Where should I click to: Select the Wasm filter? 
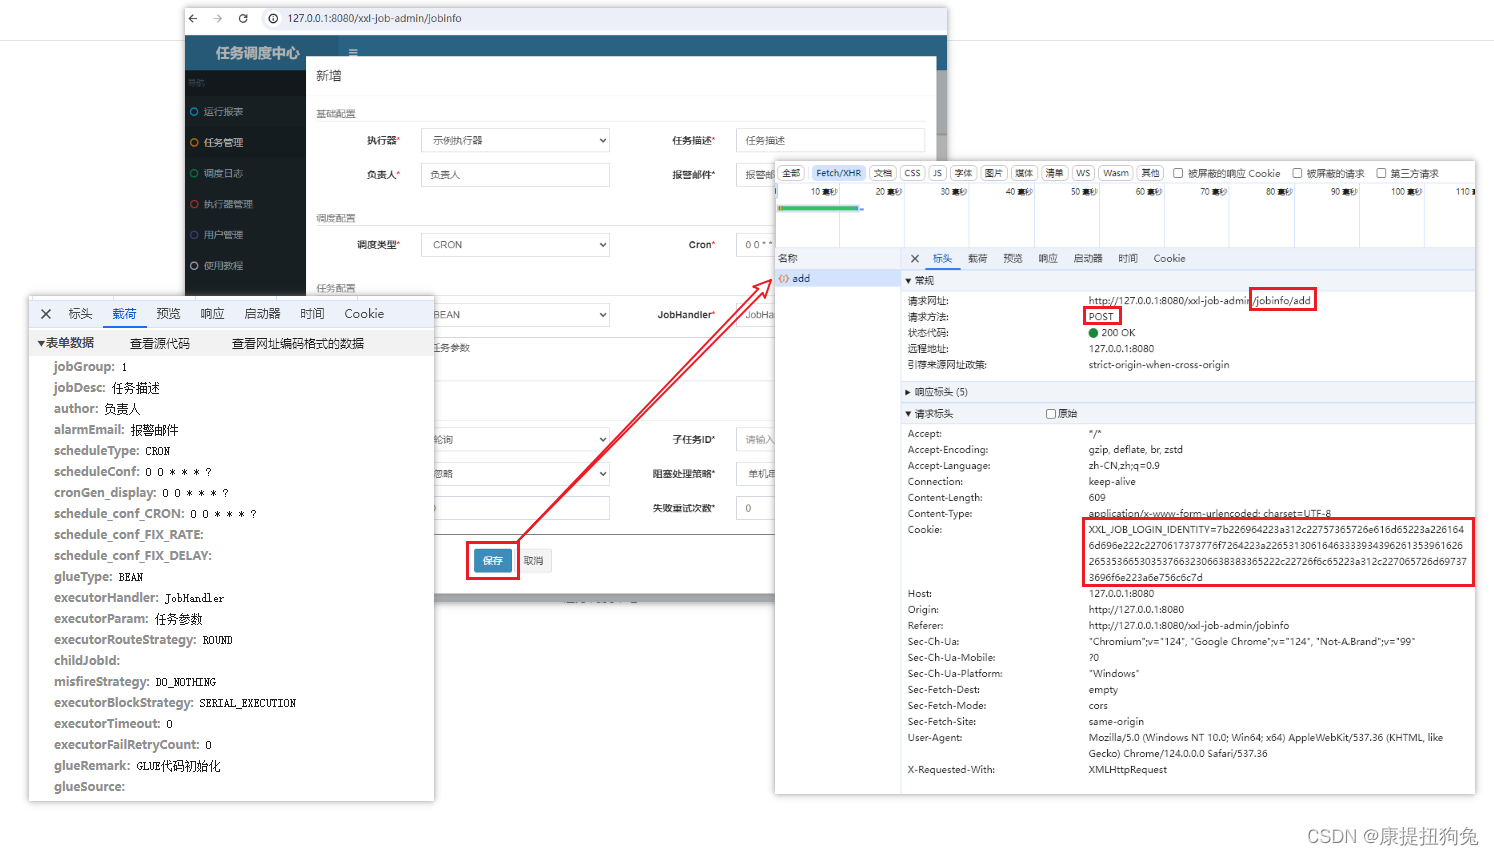point(1116,173)
